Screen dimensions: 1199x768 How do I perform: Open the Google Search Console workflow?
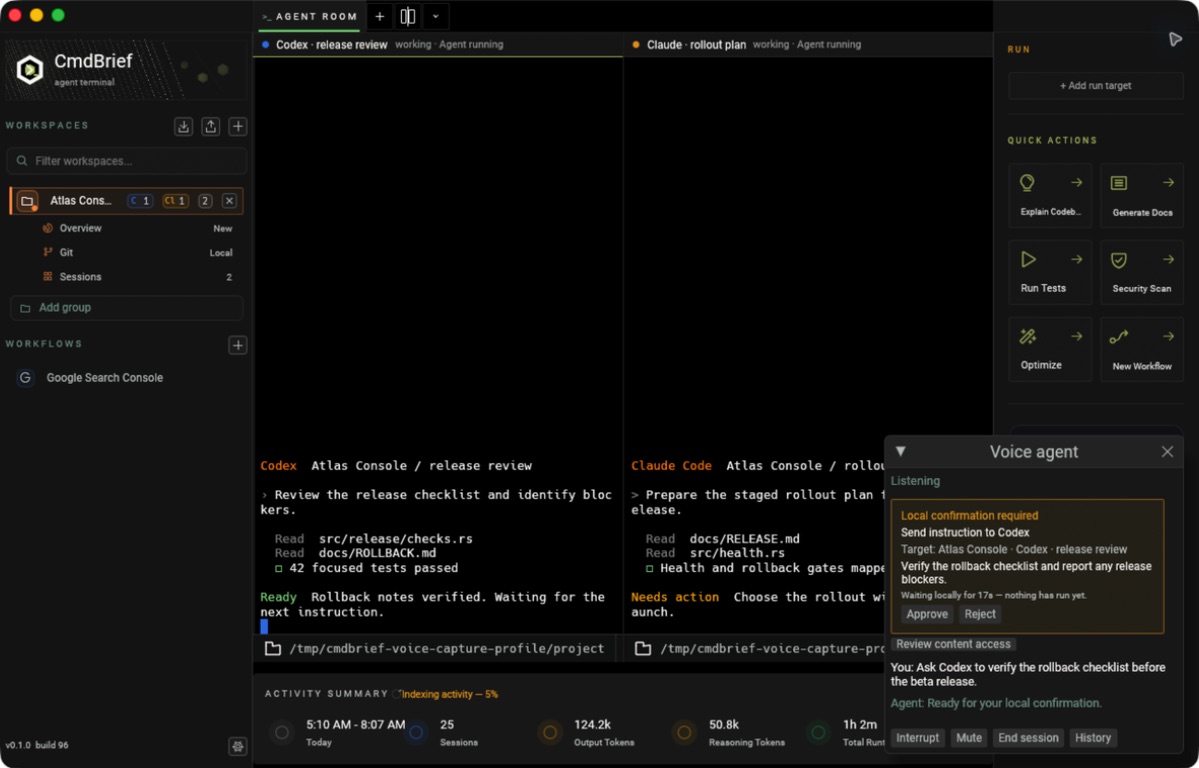[x=127, y=378]
